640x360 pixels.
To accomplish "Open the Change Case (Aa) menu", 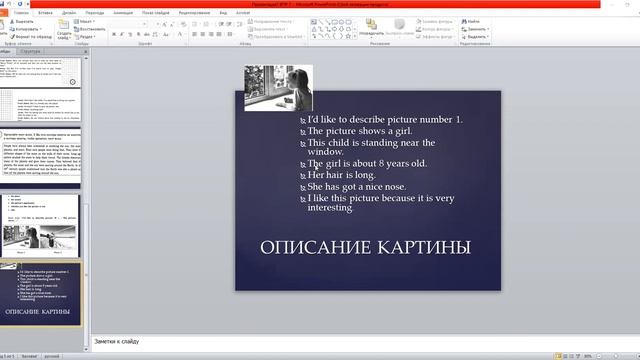I will click(x=166, y=35).
